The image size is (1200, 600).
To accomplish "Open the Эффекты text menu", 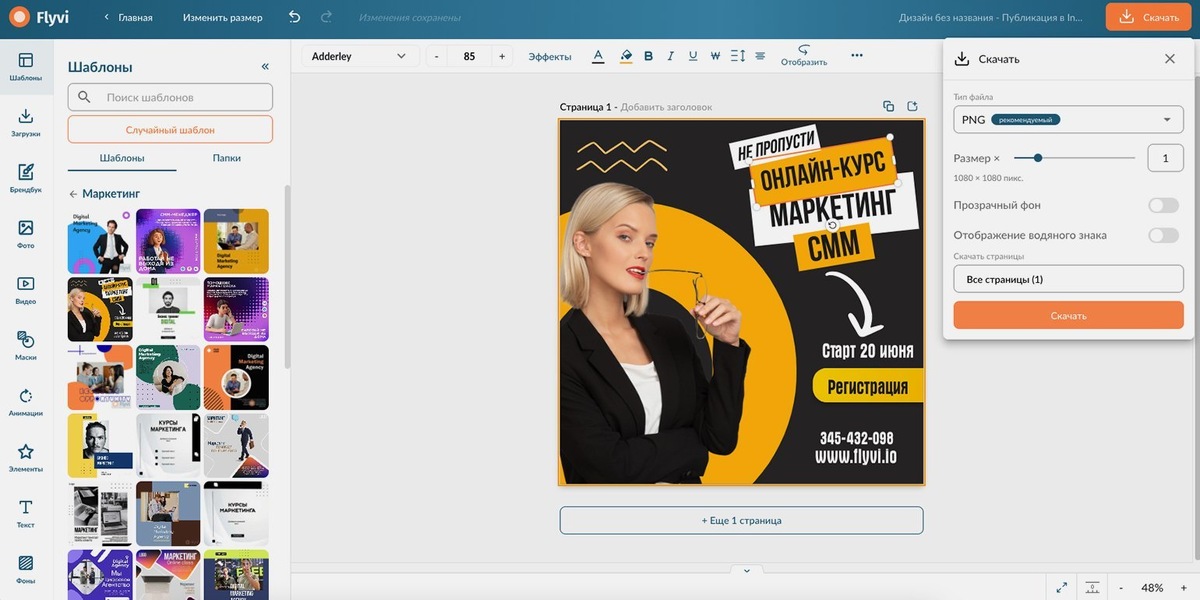I will (550, 57).
